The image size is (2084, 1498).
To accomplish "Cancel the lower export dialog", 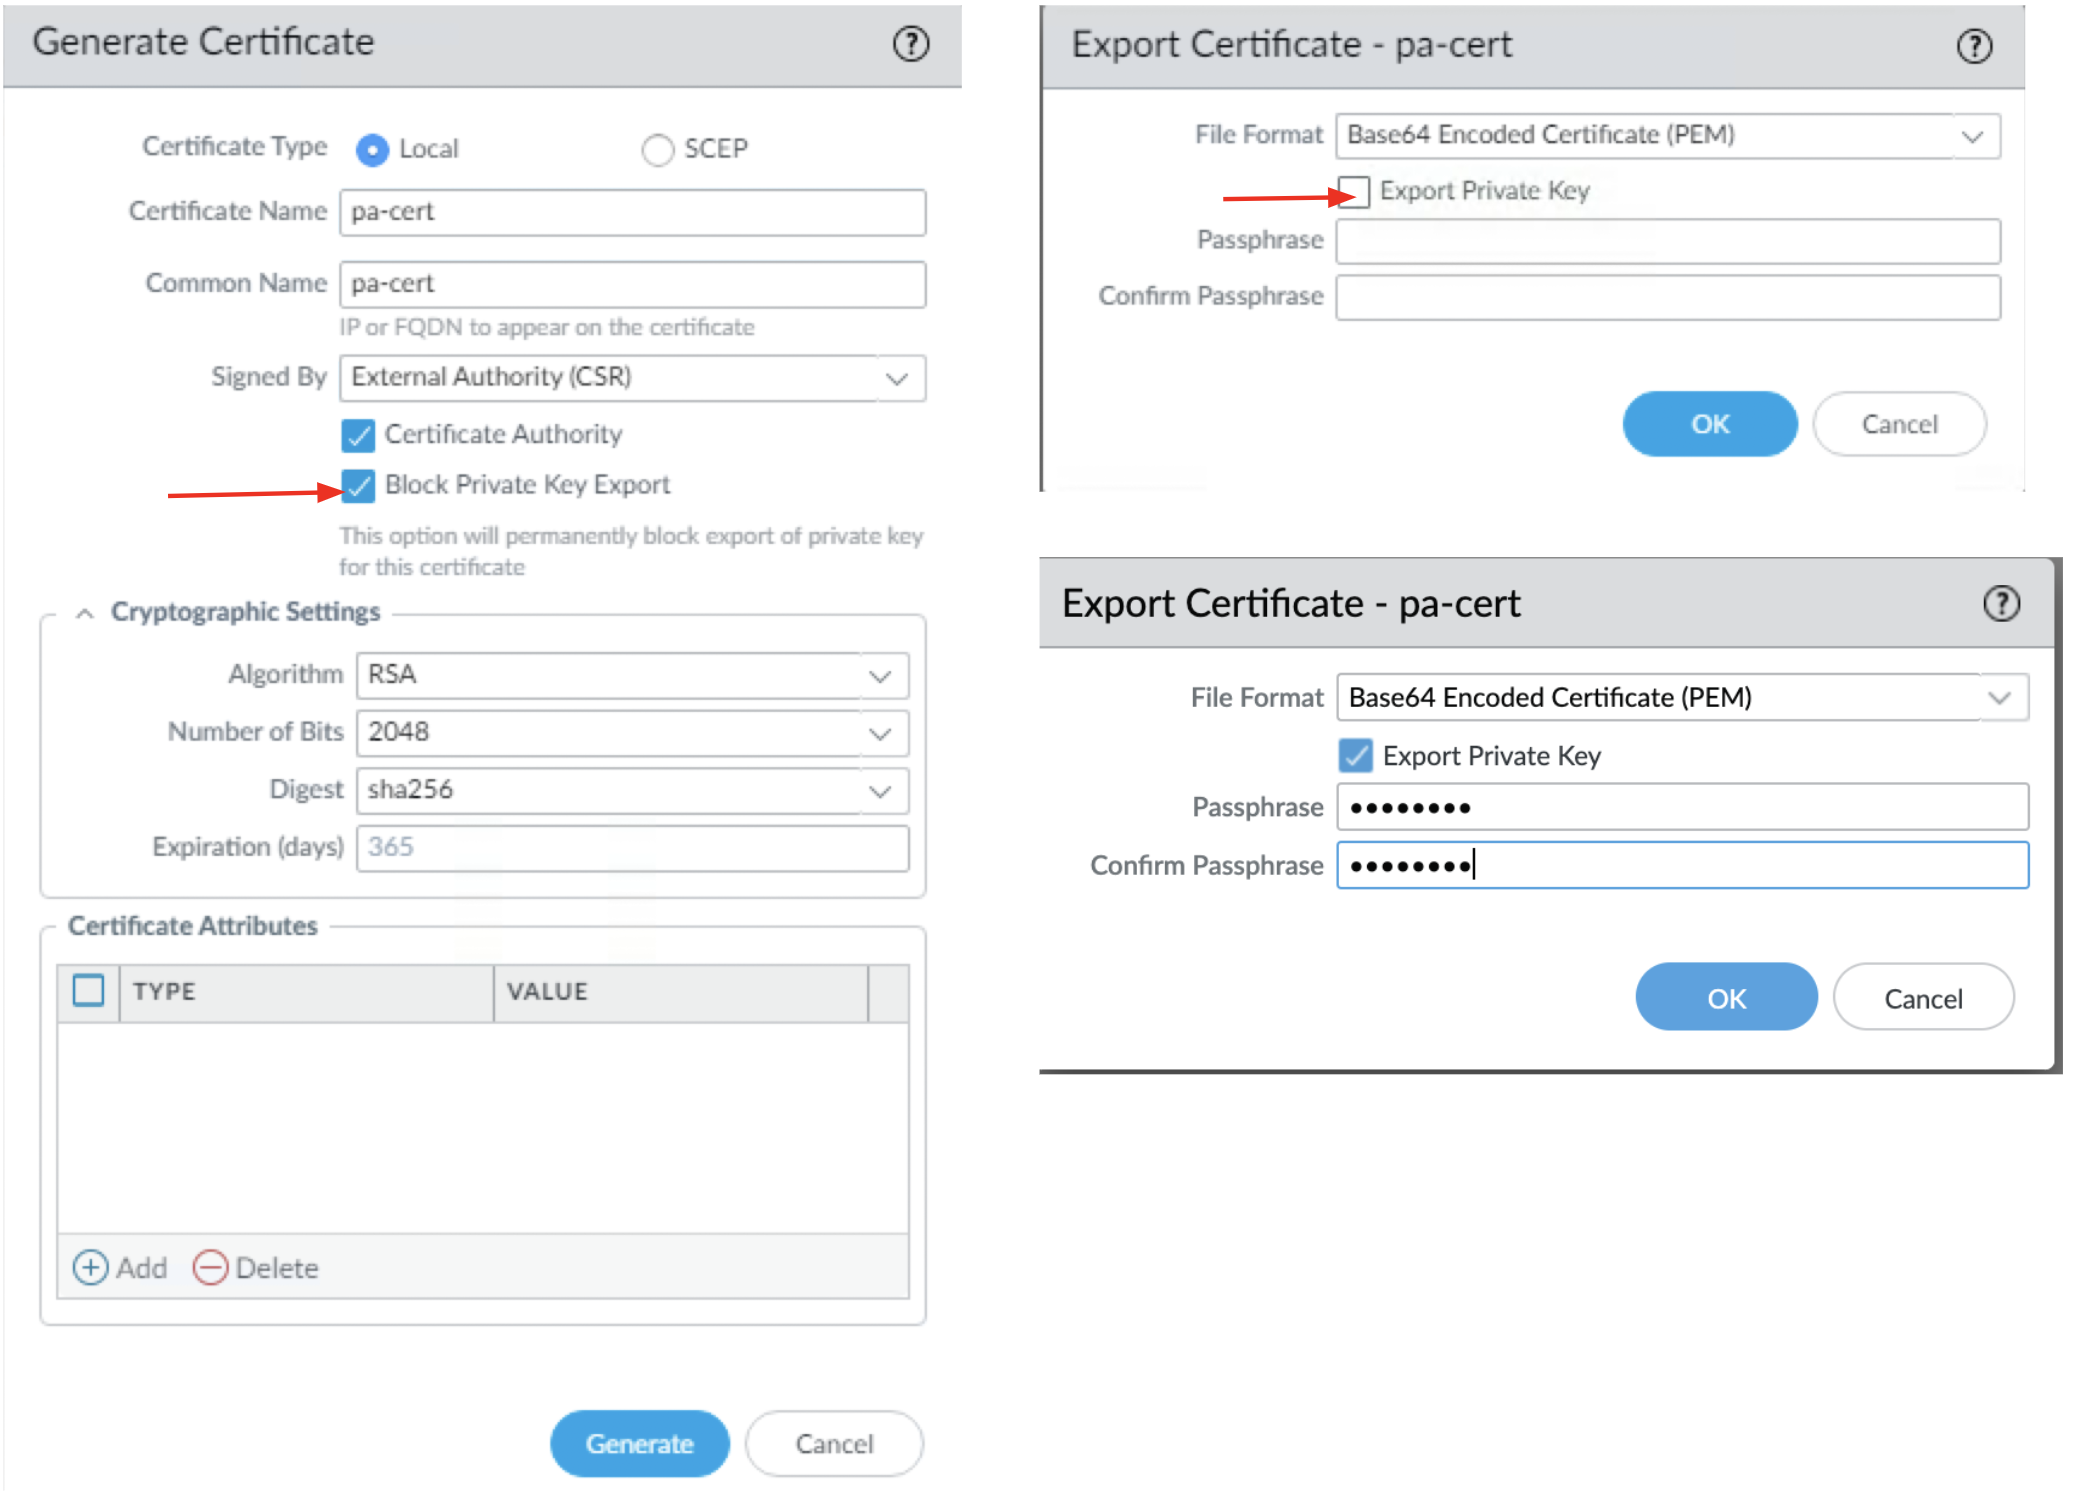I will tap(1923, 996).
